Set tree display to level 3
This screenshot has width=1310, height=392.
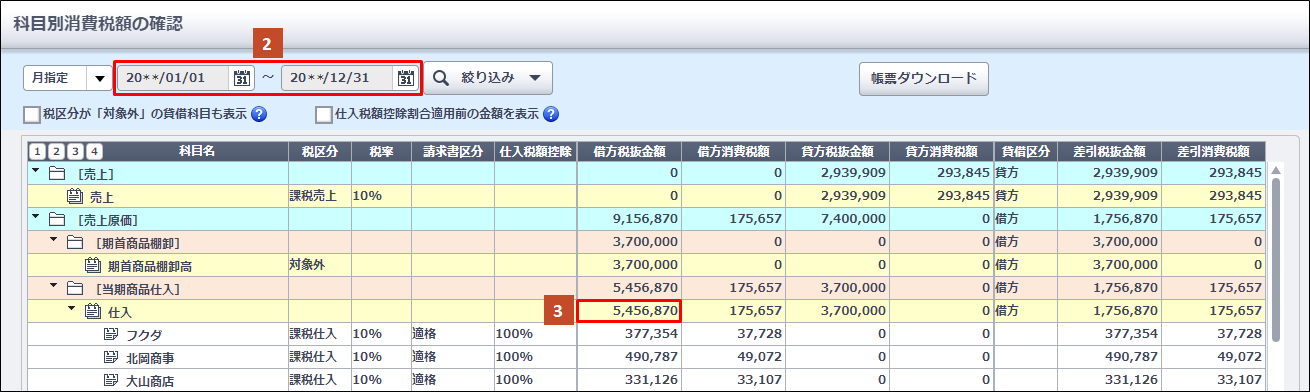(75, 152)
